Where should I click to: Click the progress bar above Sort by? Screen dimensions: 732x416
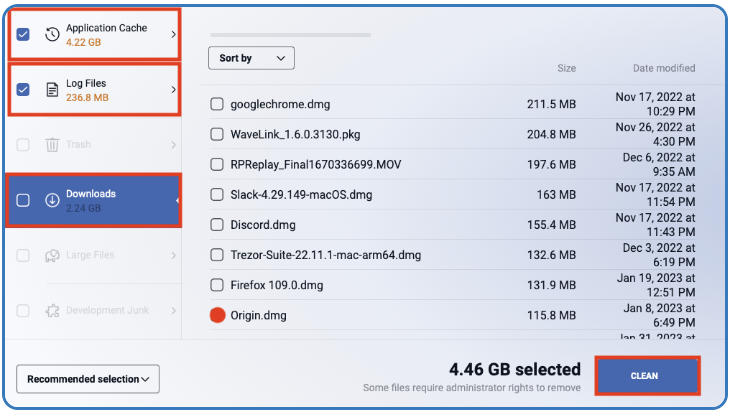[290, 35]
